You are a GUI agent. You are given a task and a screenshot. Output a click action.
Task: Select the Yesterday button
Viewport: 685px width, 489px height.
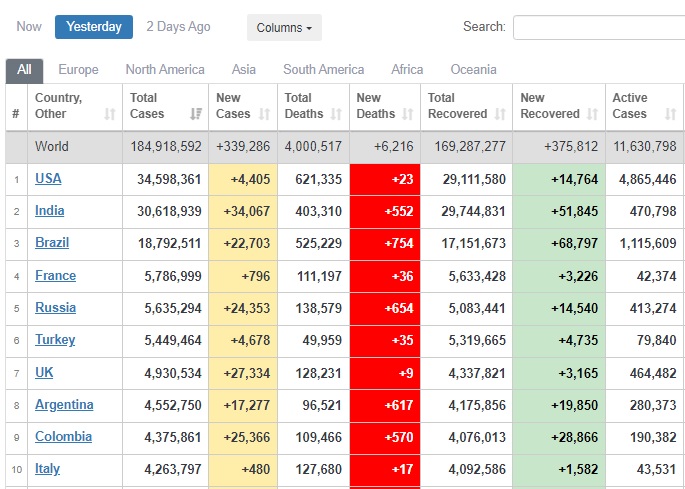[x=94, y=27]
